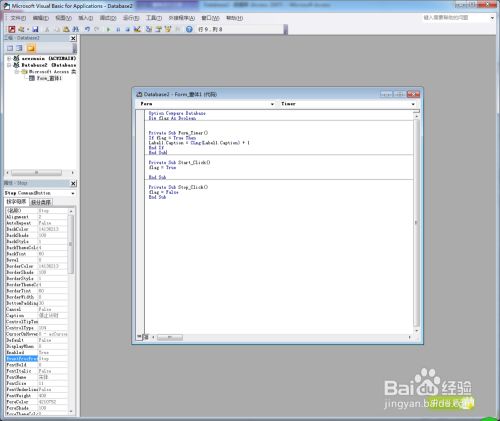The height and width of the screenshot is (421, 500).
Task: Click the 'Private Sub Start_Click()' code line
Action: [179, 163]
